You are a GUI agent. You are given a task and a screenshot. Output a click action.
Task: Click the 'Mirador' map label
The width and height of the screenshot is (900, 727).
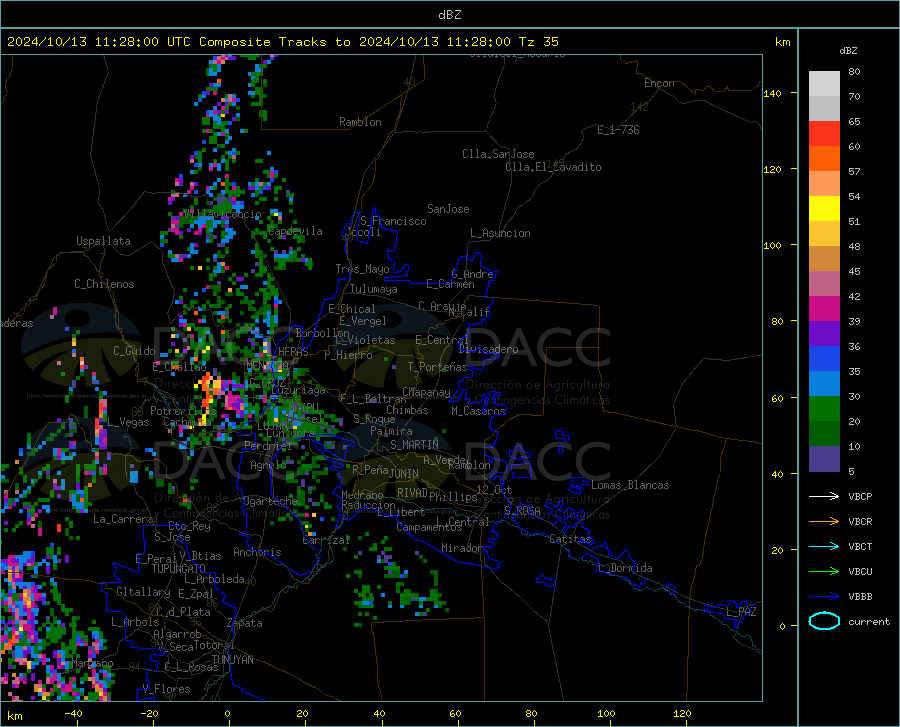click(x=462, y=548)
